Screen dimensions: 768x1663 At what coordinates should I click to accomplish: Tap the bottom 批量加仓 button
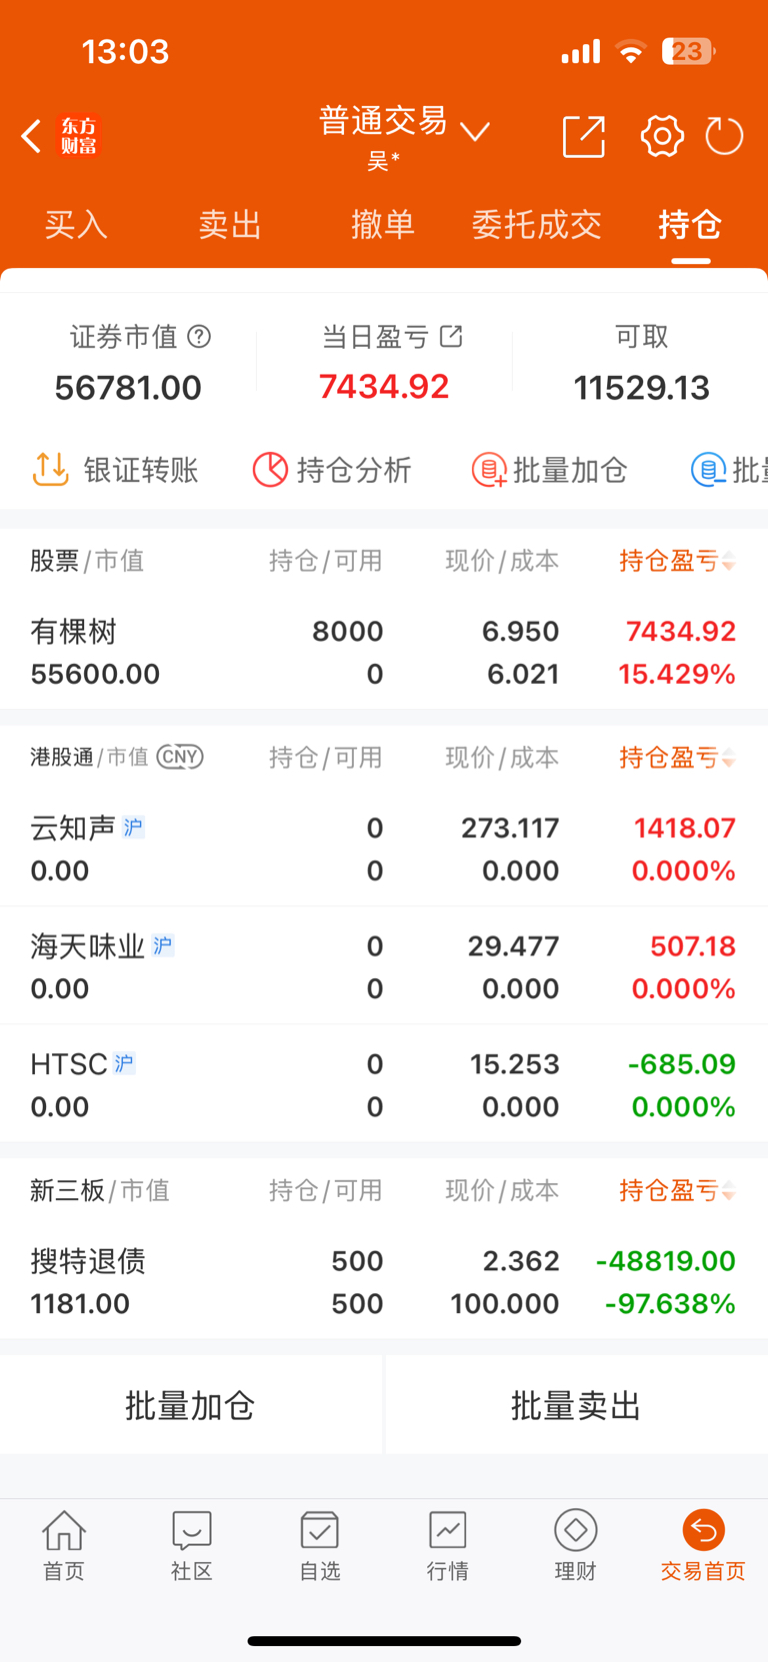[x=191, y=1405]
